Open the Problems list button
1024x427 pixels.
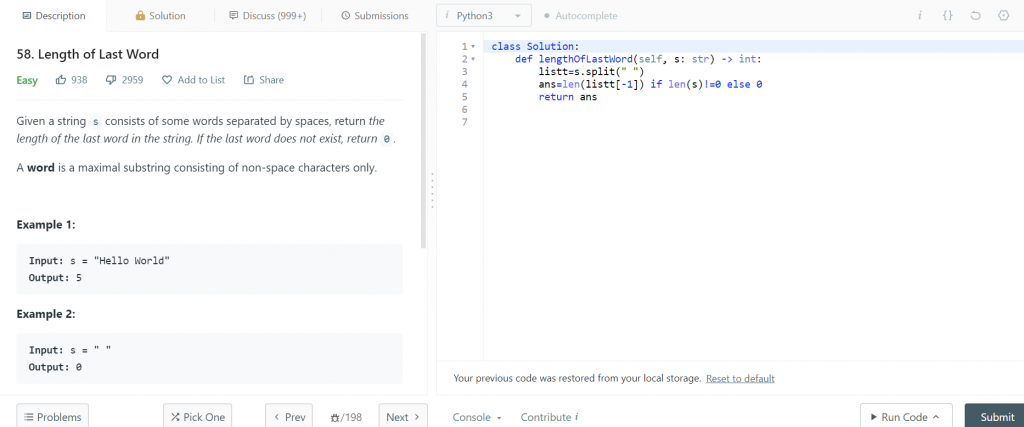click(52, 417)
